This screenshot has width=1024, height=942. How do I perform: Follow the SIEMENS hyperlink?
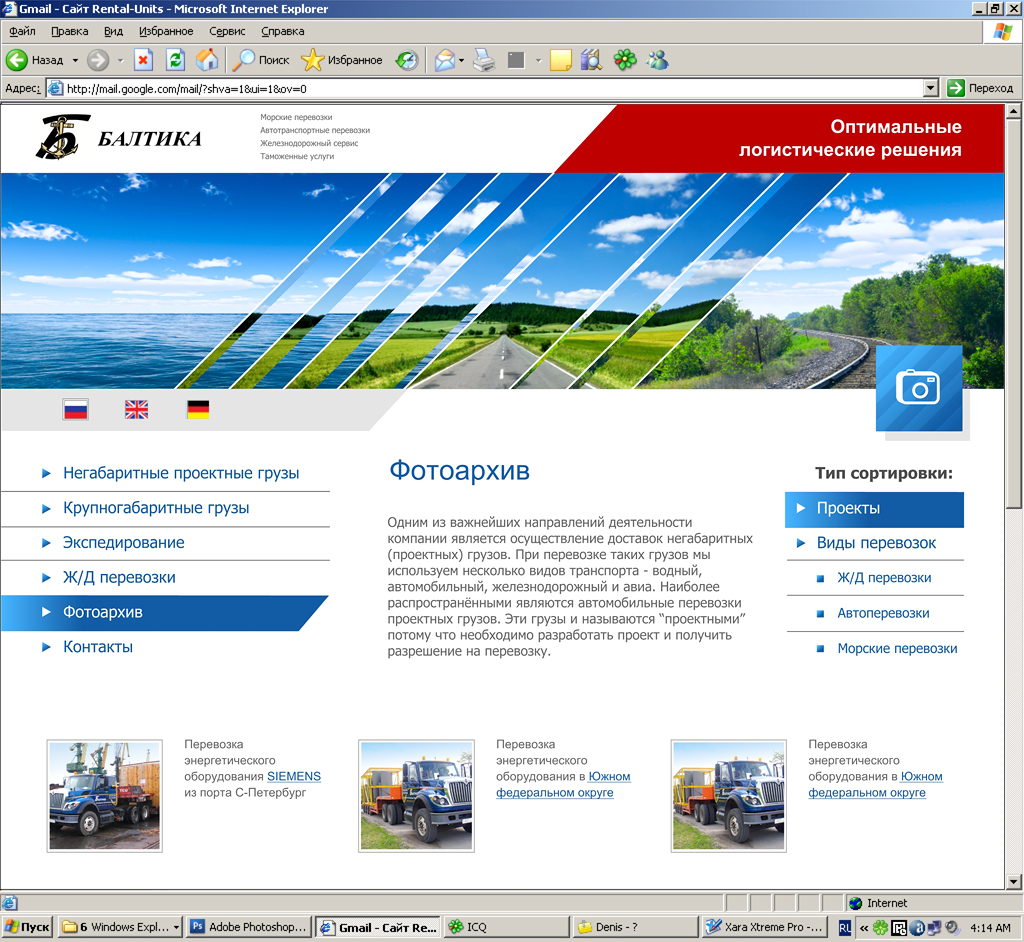(294, 776)
